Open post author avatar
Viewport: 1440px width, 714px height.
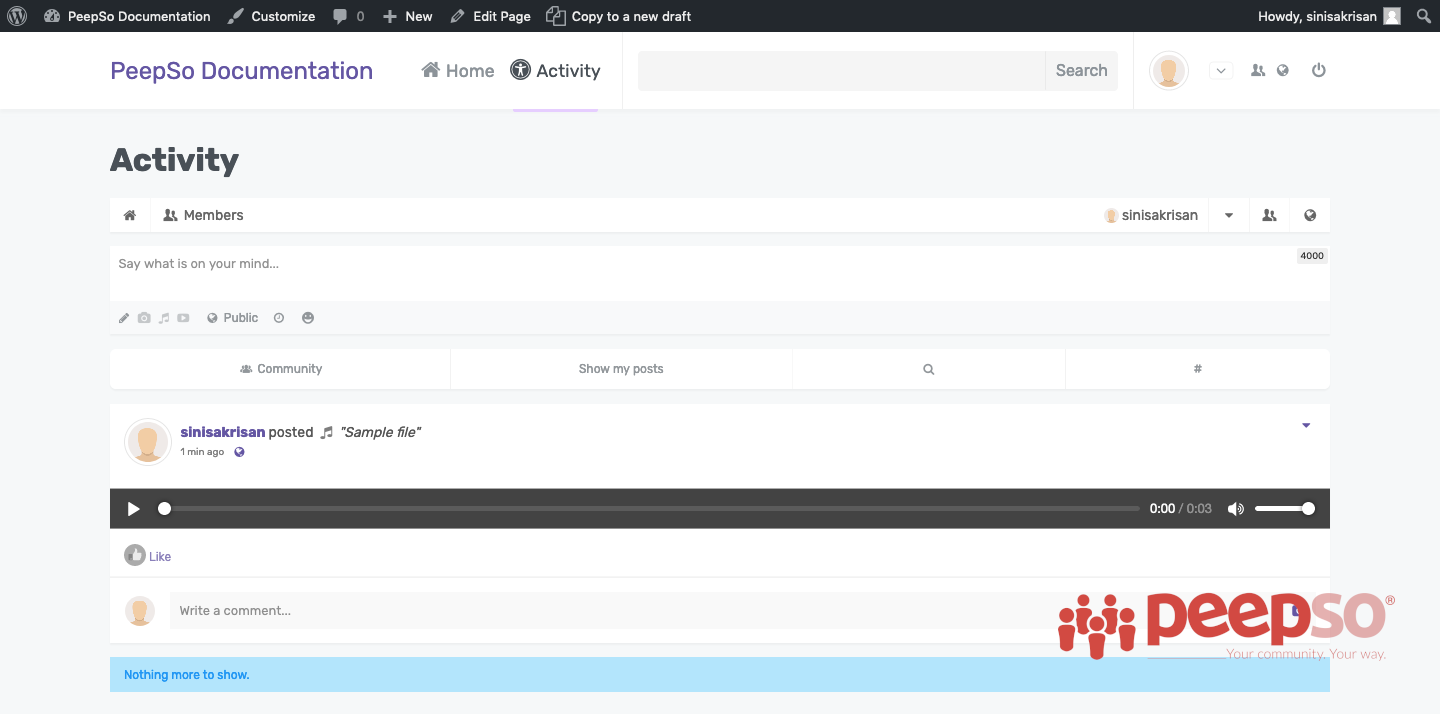click(x=148, y=442)
